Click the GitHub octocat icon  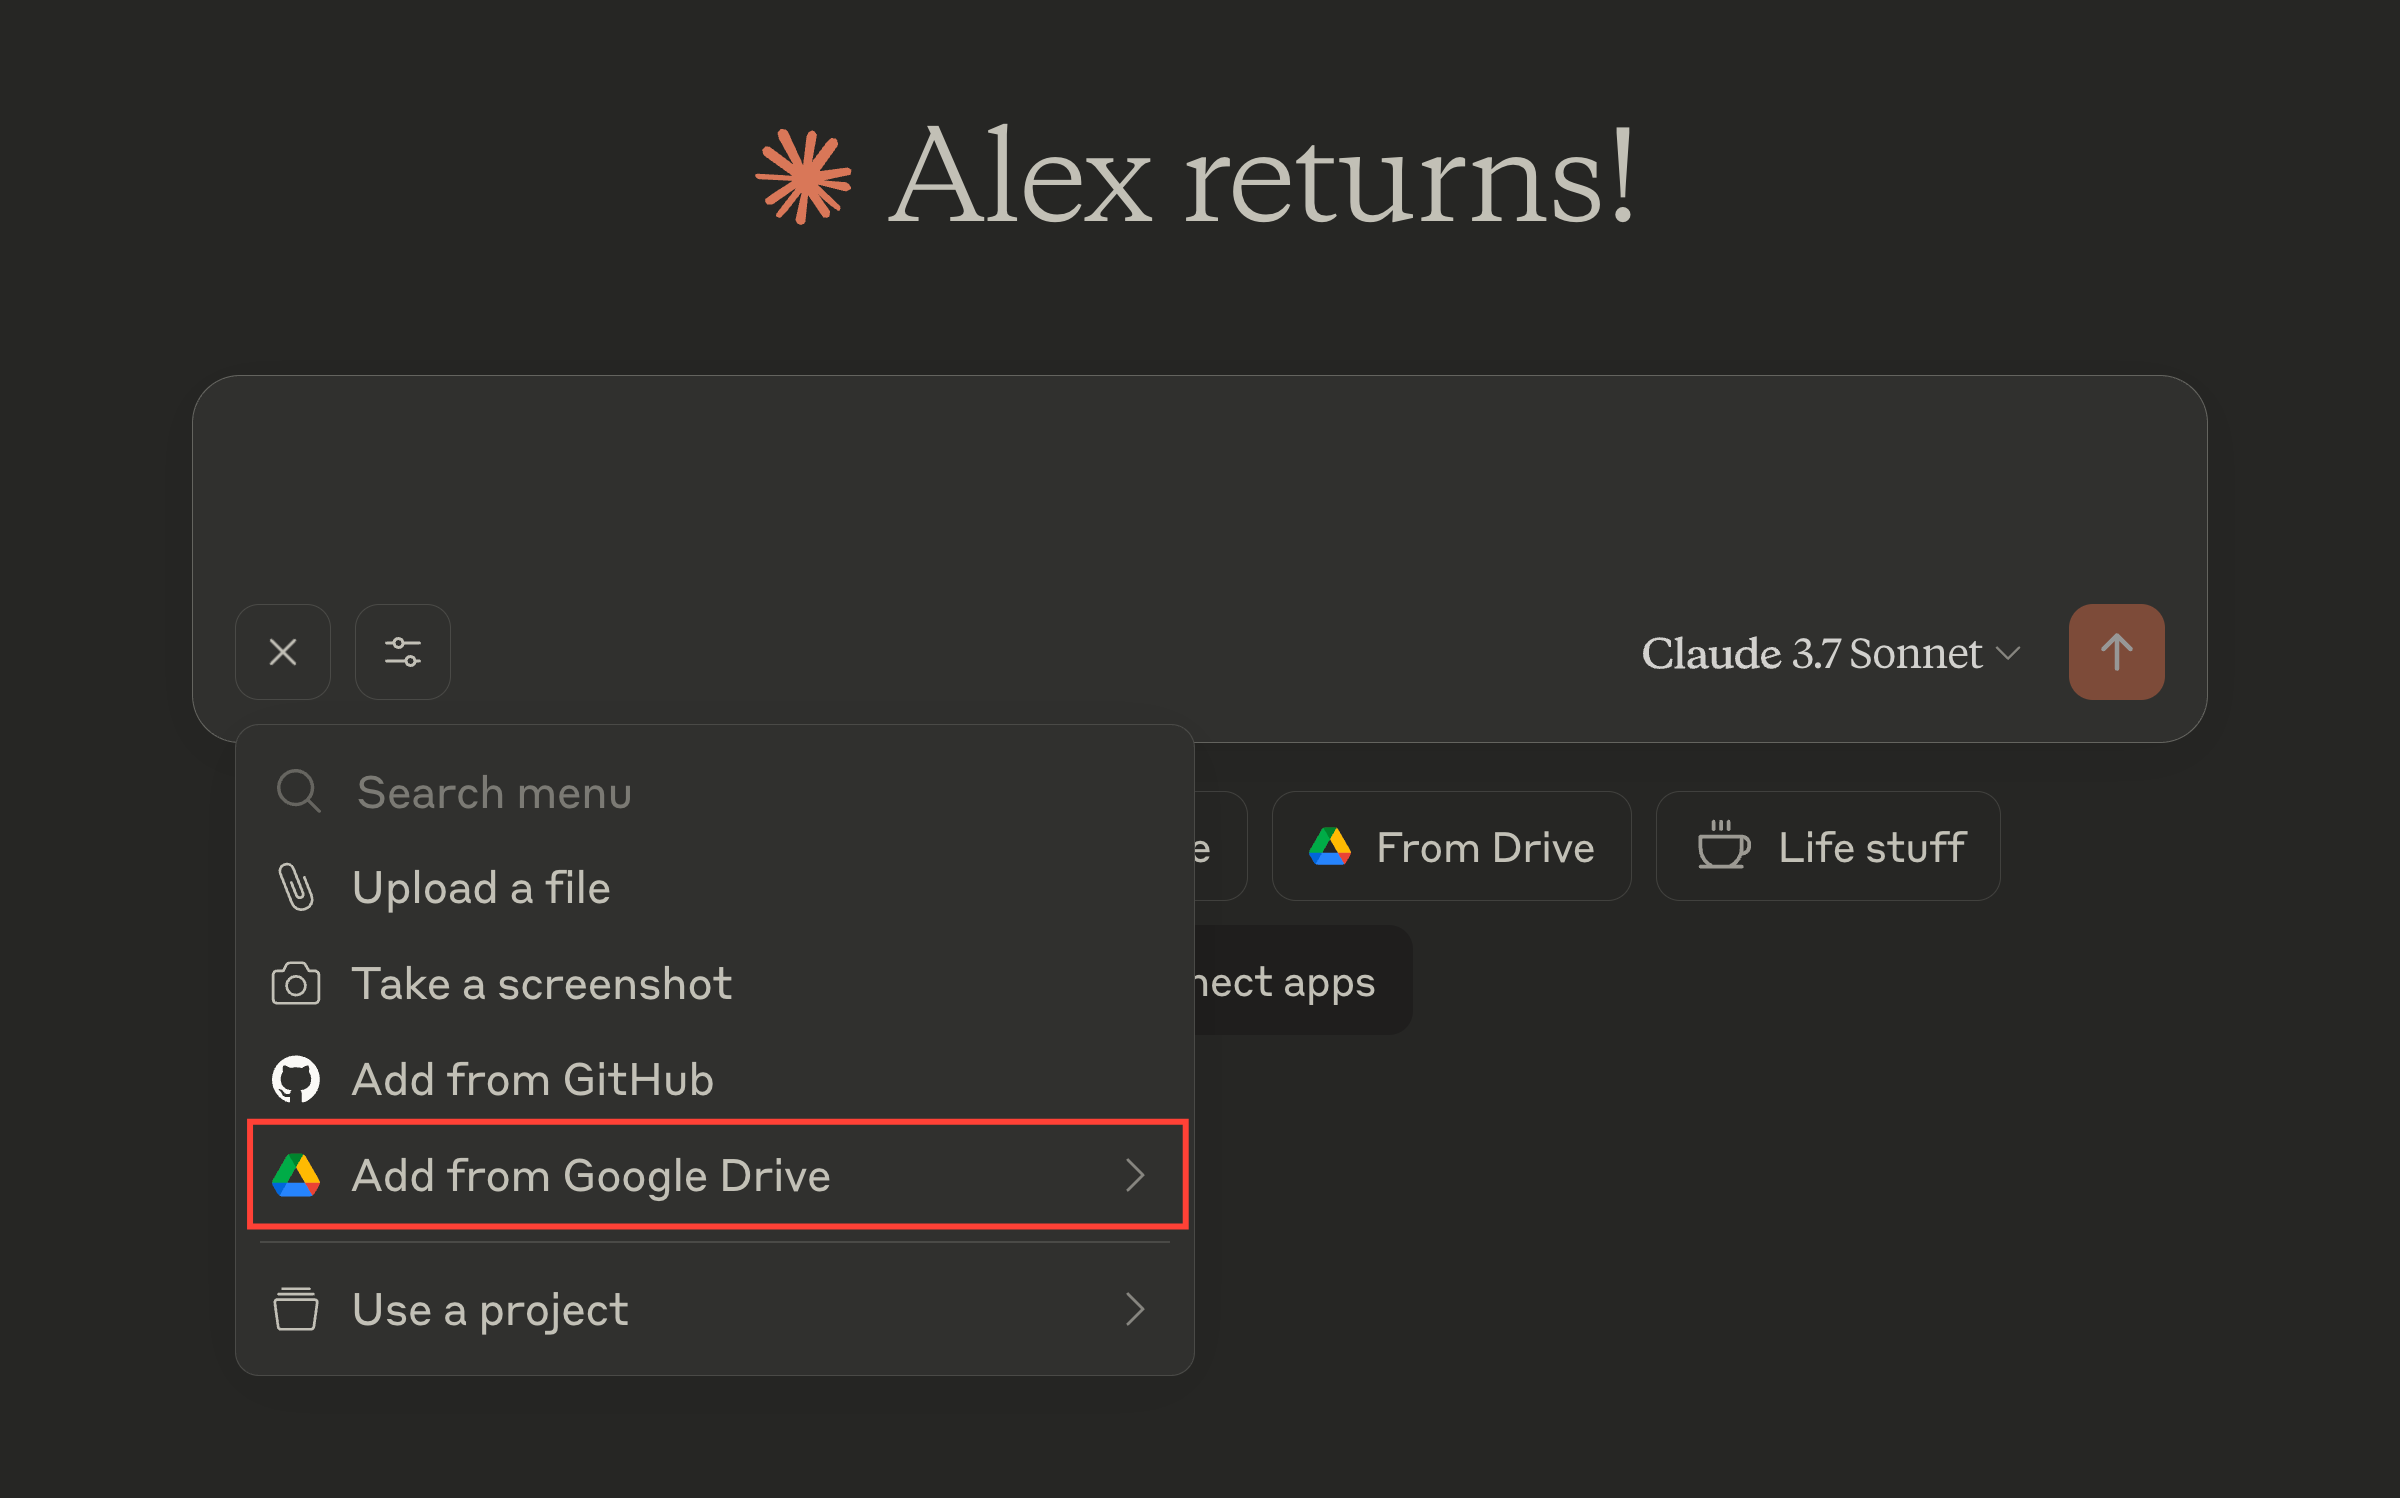click(296, 1080)
